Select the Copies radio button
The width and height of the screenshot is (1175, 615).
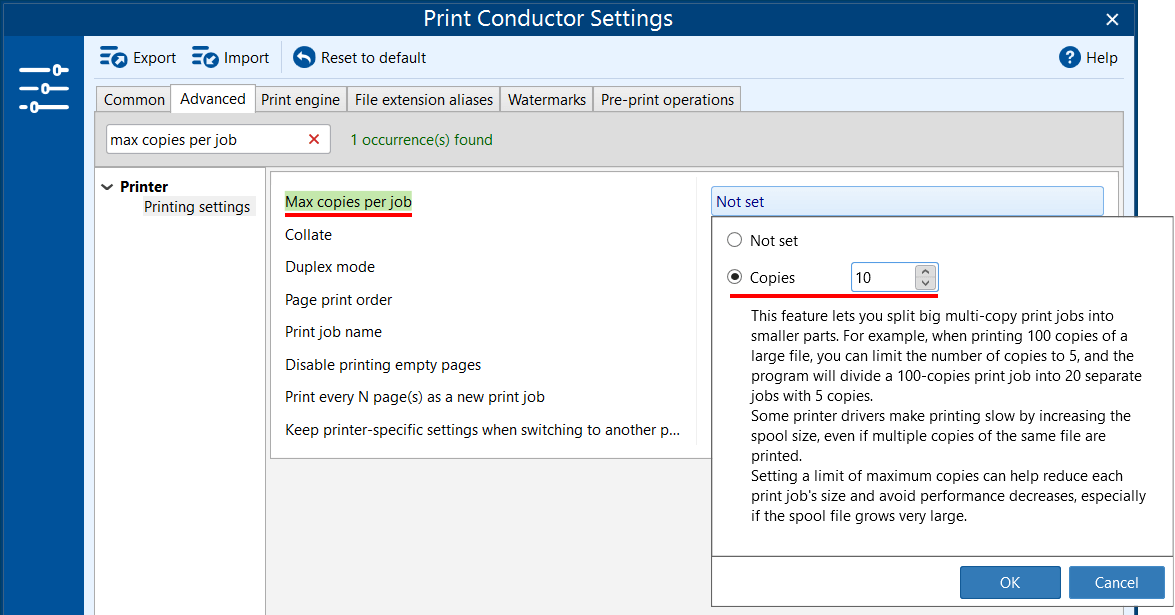[735, 278]
